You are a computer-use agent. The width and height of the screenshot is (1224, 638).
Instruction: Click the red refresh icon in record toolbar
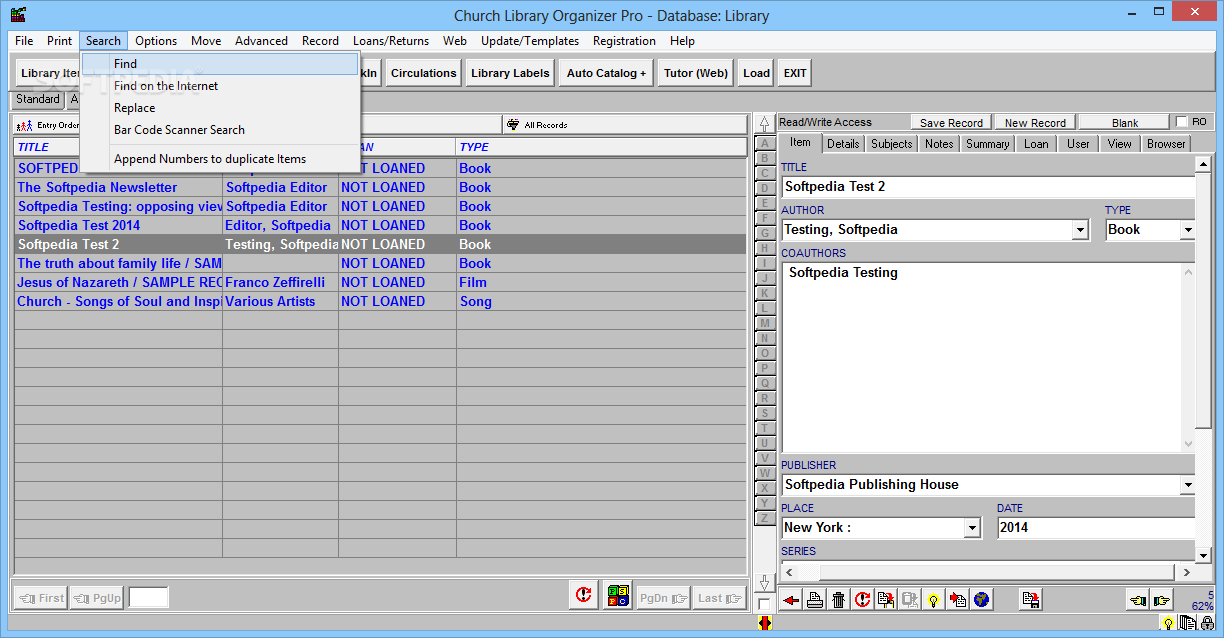(x=862, y=600)
